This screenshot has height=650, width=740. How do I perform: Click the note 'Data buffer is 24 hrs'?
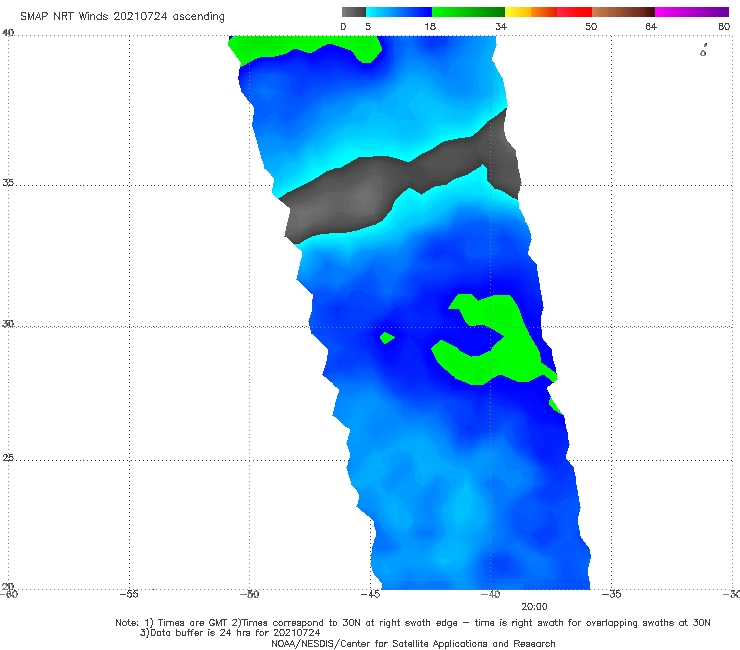pyautogui.click(x=203, y=633)
